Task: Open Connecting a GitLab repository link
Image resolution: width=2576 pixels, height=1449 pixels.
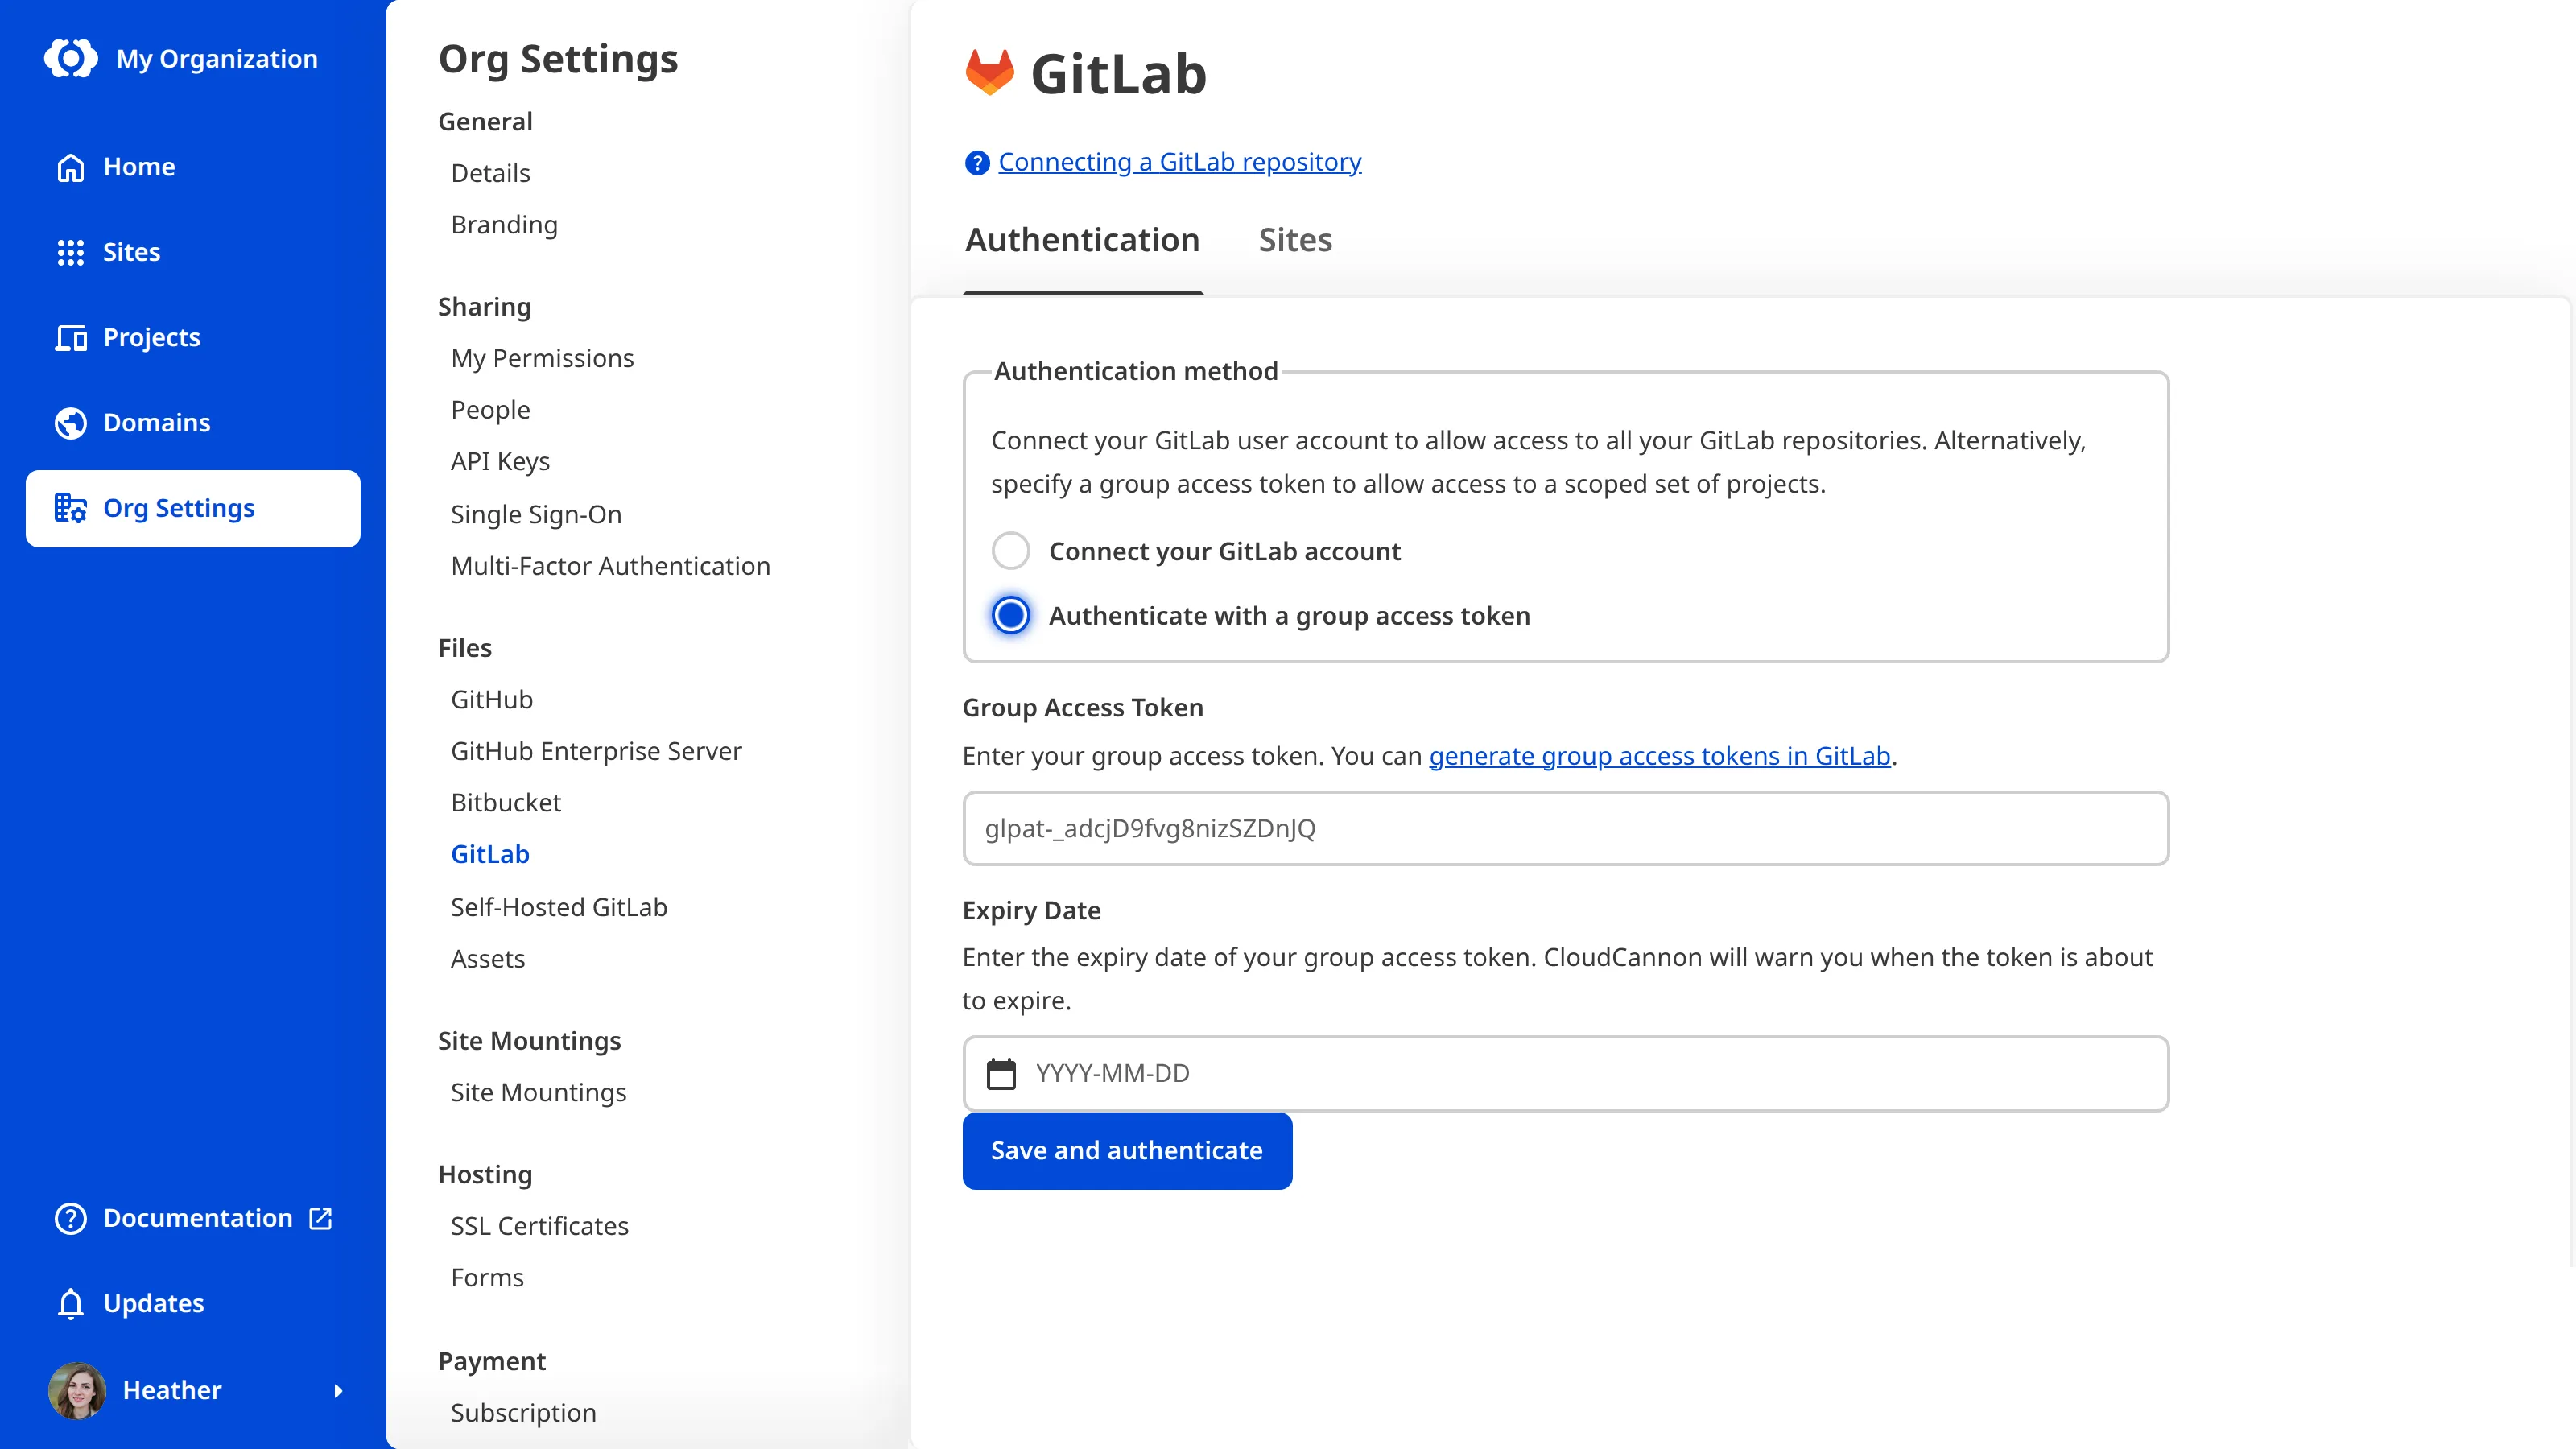Action: pos(1179,162)
